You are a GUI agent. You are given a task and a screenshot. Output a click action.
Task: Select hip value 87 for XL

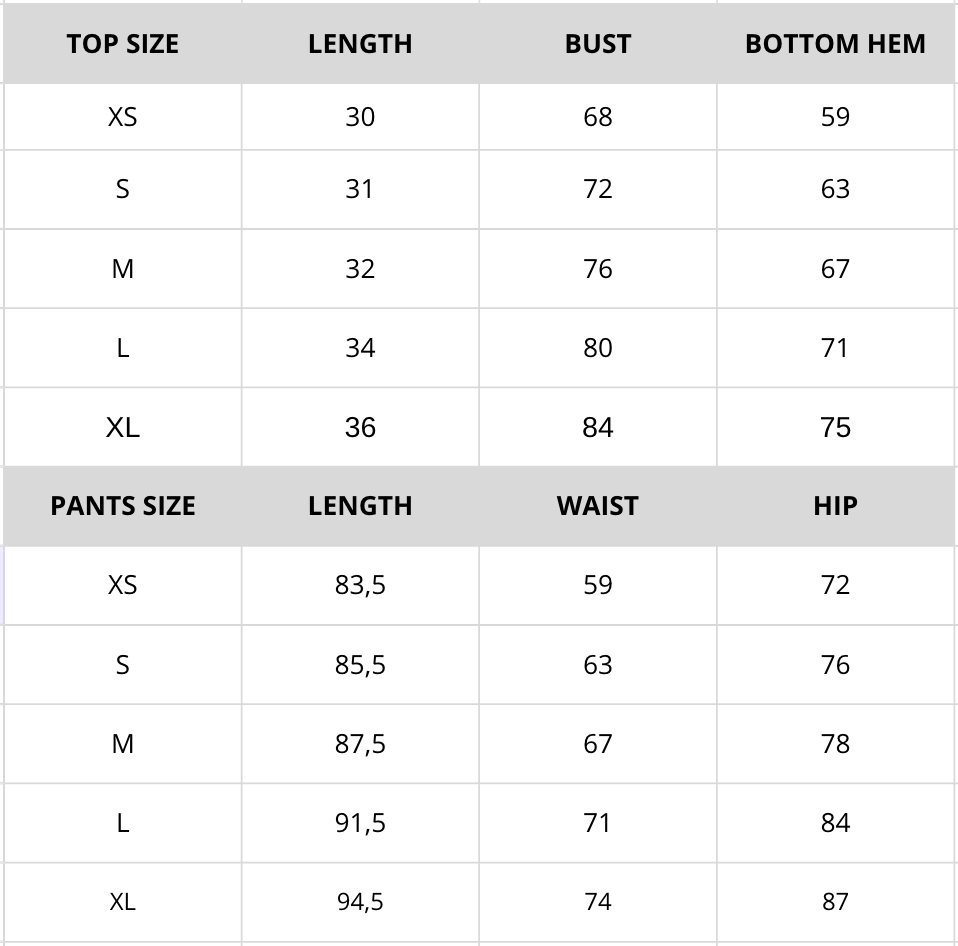click(x=835, y=902)
